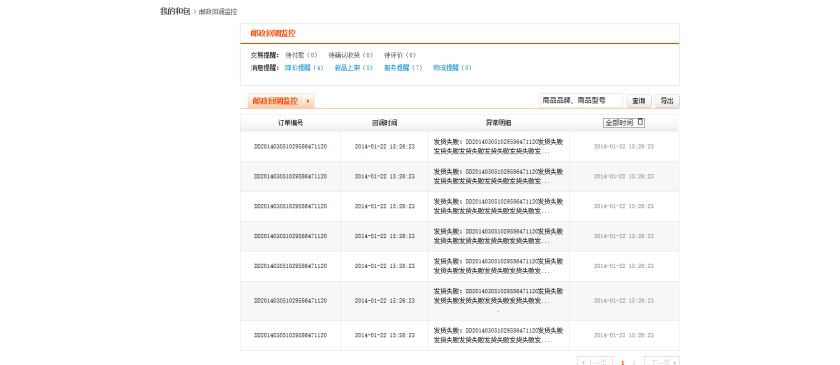Click the 异常明细 column header
Image resolution: width=840 pixels, height=365 pixels.
(x=499, y=123)
